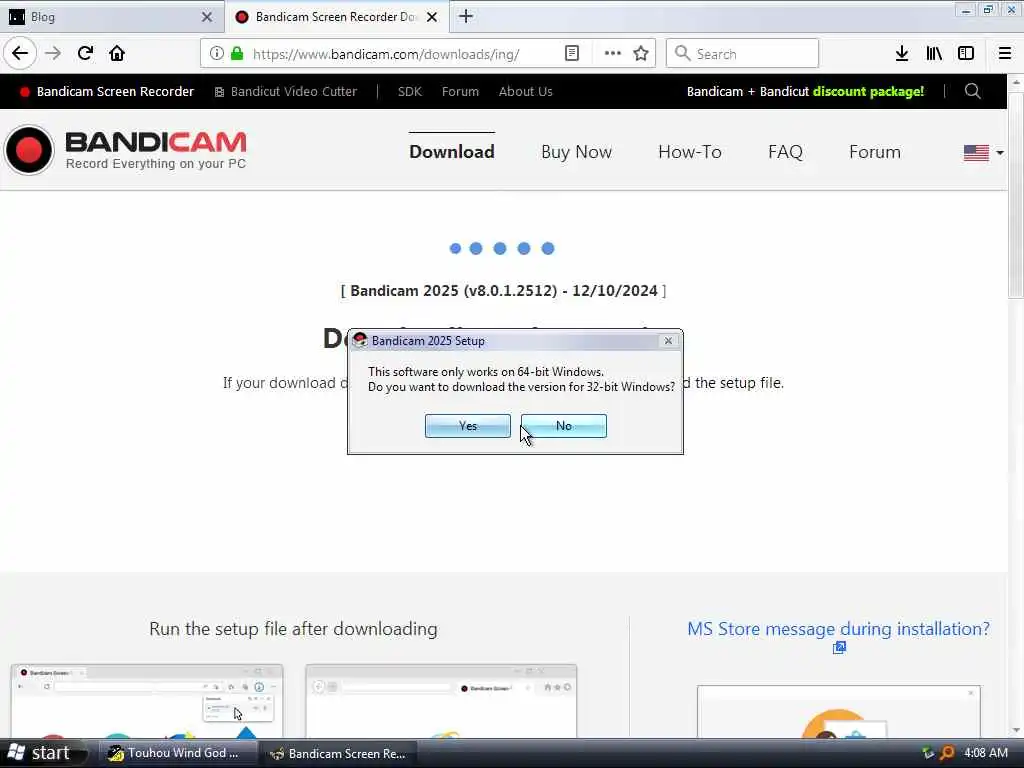Select the Bandicam Screen Recorder browser tab
This screenshot has height=768, width=1024.
(x=337, y=17)
